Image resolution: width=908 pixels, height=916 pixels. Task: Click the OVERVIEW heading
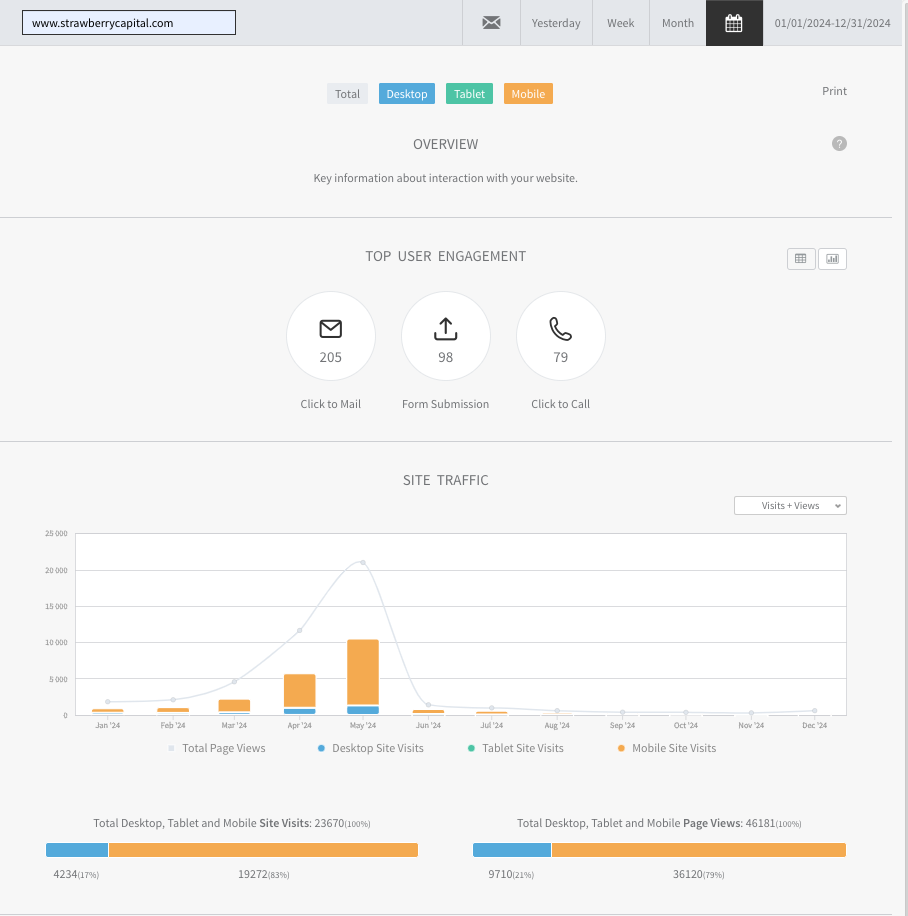point(446,144)
